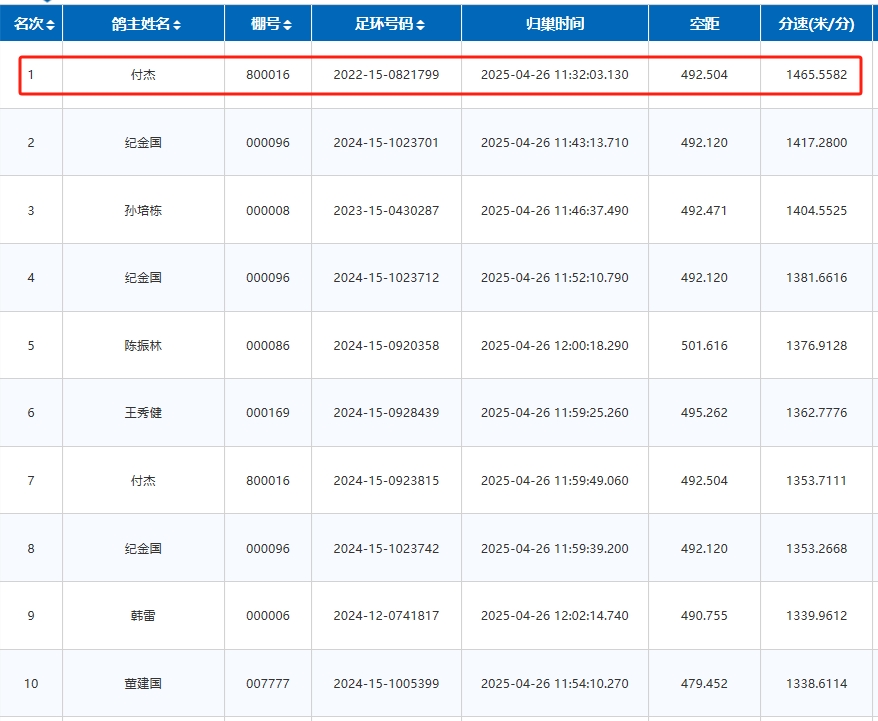The image size is (878, 721).
Task: Click the sort icon beside 棚号 header
Action: [x=288, y=24]
